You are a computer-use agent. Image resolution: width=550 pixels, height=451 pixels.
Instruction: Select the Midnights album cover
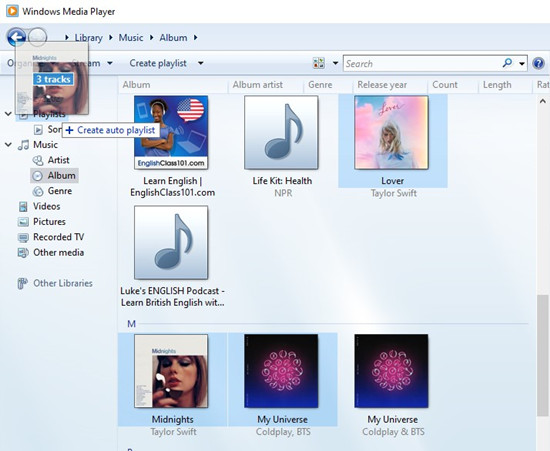tap(171, 371)
